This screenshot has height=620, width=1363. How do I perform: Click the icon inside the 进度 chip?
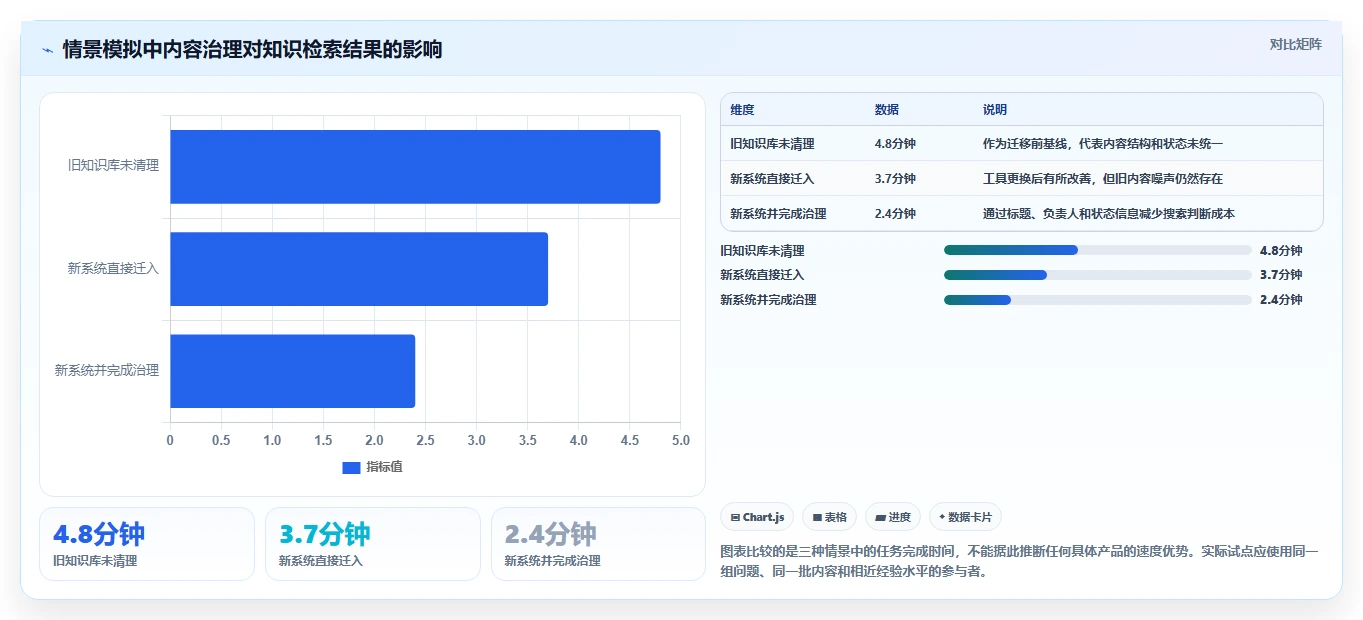880,518
